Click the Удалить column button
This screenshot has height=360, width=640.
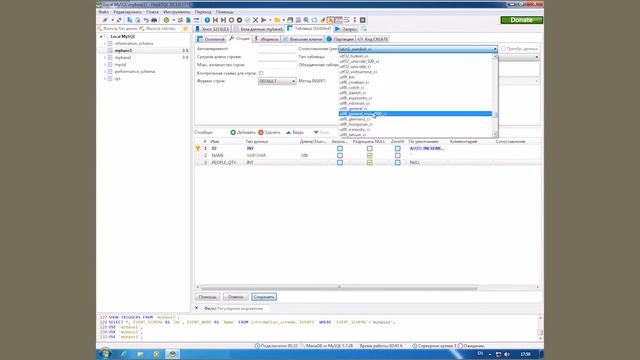[x=269, y=132]
